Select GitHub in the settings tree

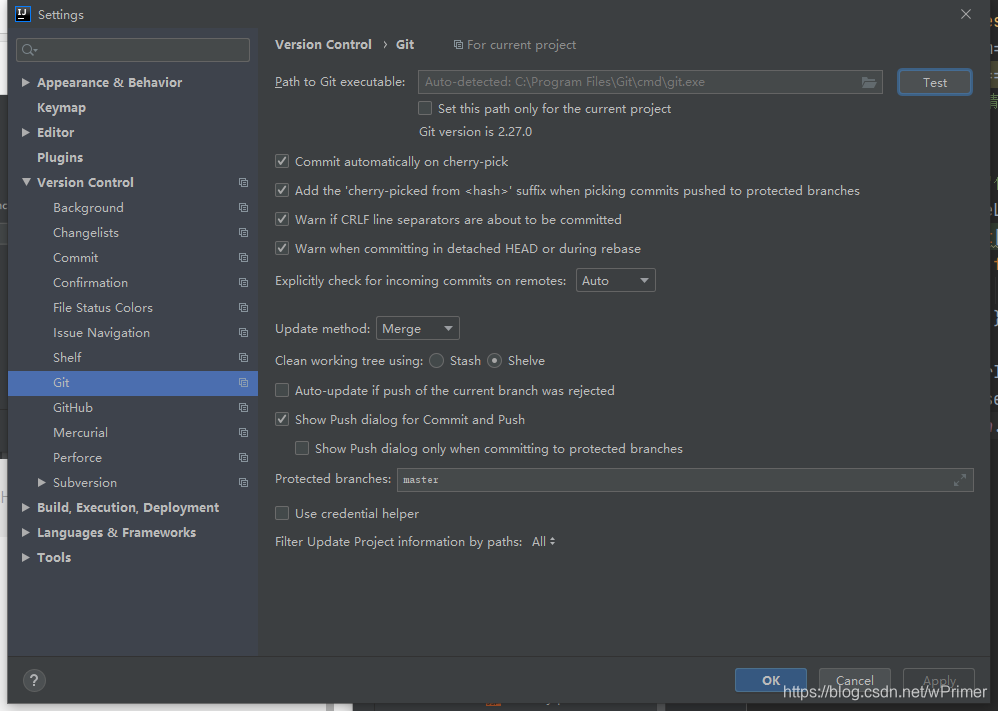click(x=73, y=407)
